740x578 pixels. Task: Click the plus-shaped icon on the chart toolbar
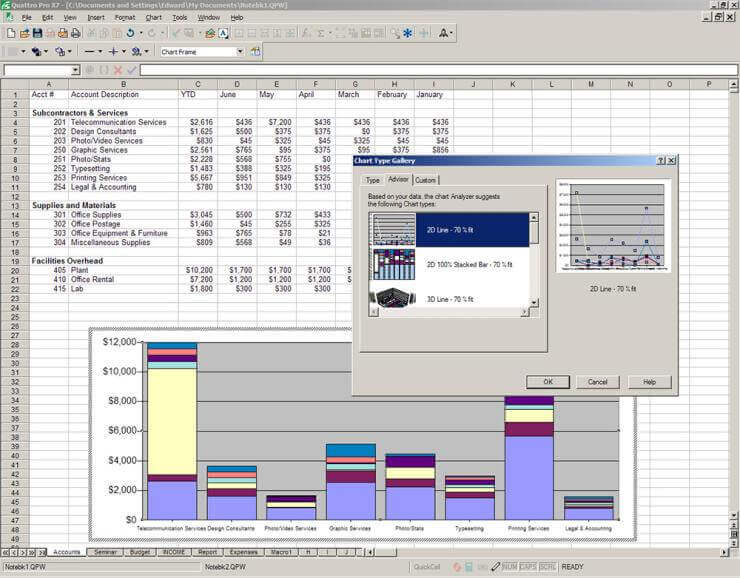(113, 51)
